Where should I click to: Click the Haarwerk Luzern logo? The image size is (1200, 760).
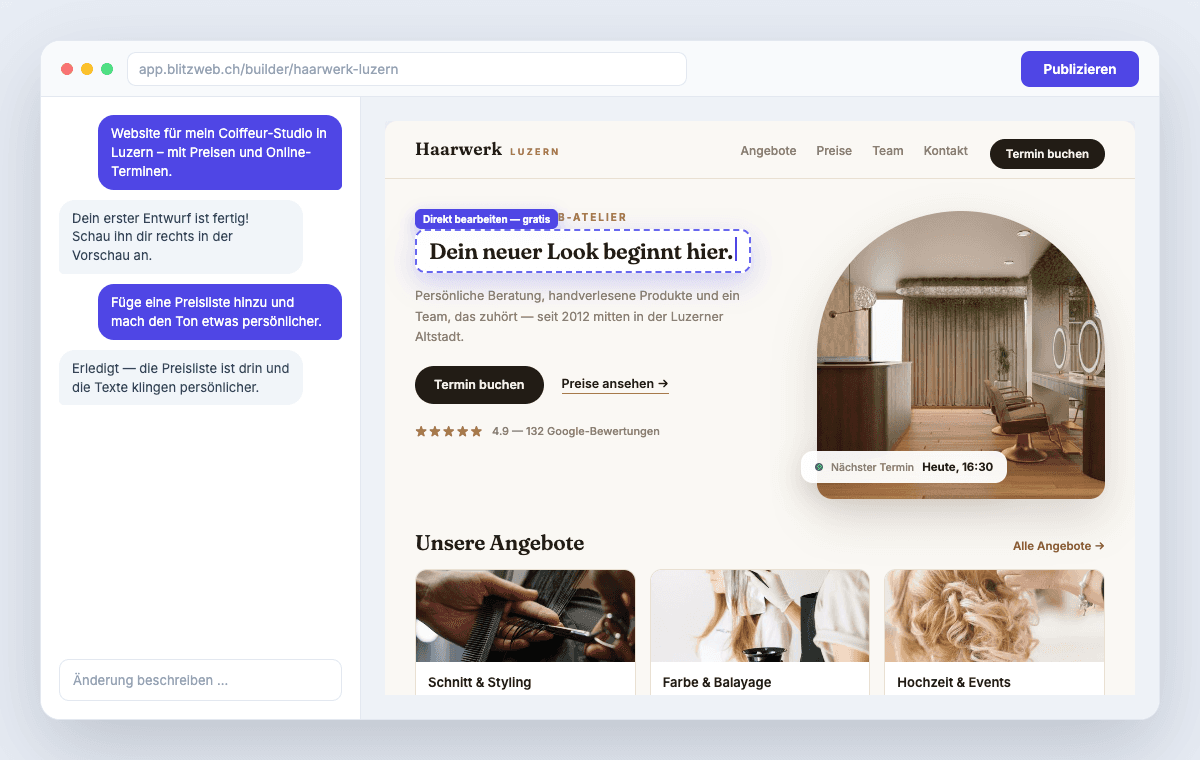(487, 150)
